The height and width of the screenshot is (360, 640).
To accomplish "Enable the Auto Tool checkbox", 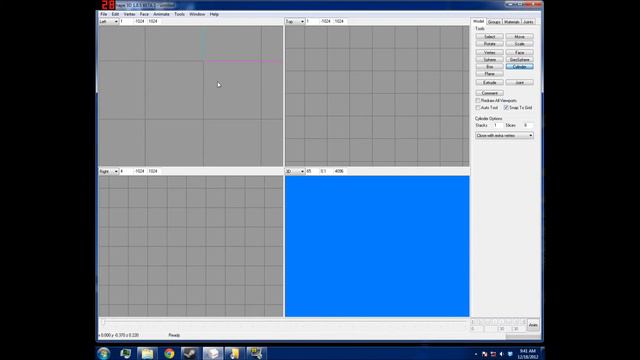I will (x=478, y=108).
